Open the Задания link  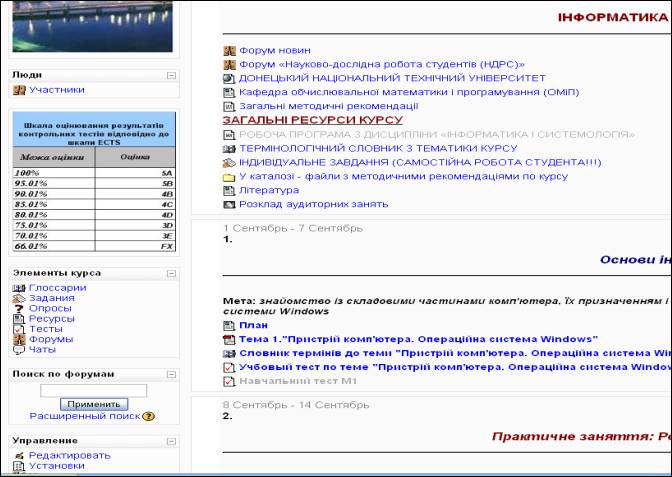[51, 298]
